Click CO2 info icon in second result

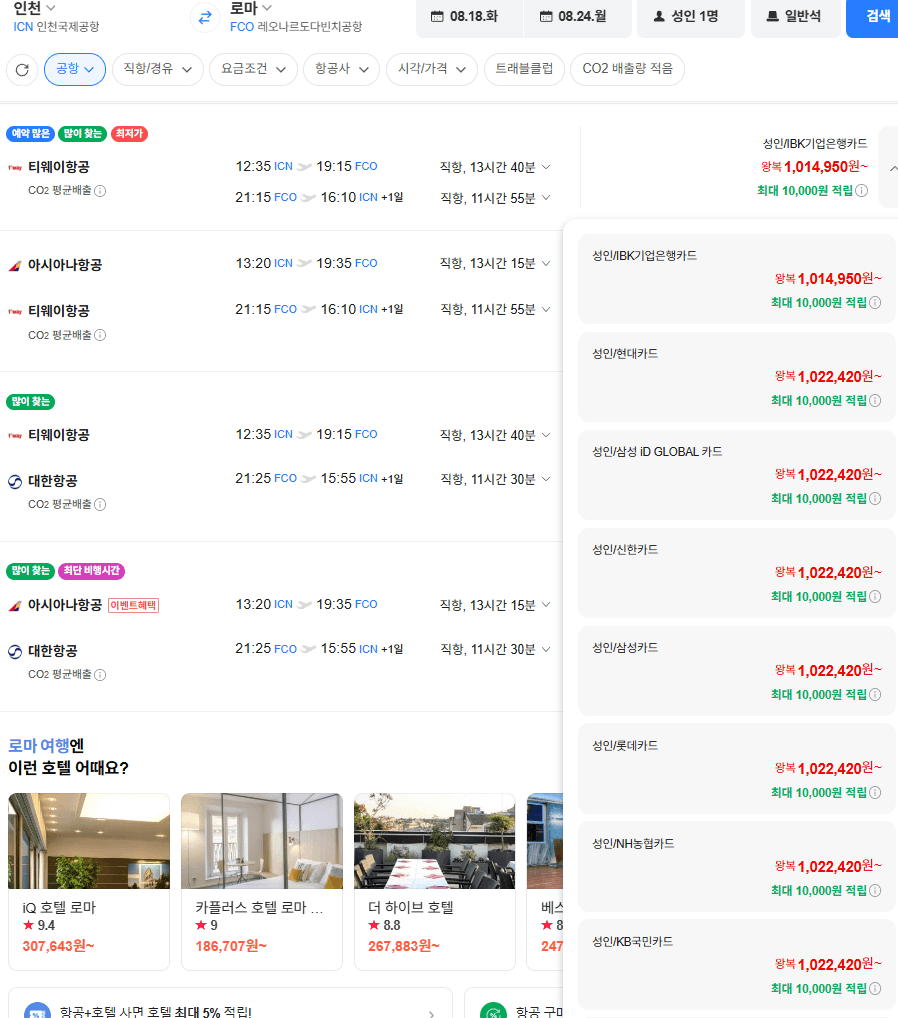pyautogui.click(x=100, y=335)
